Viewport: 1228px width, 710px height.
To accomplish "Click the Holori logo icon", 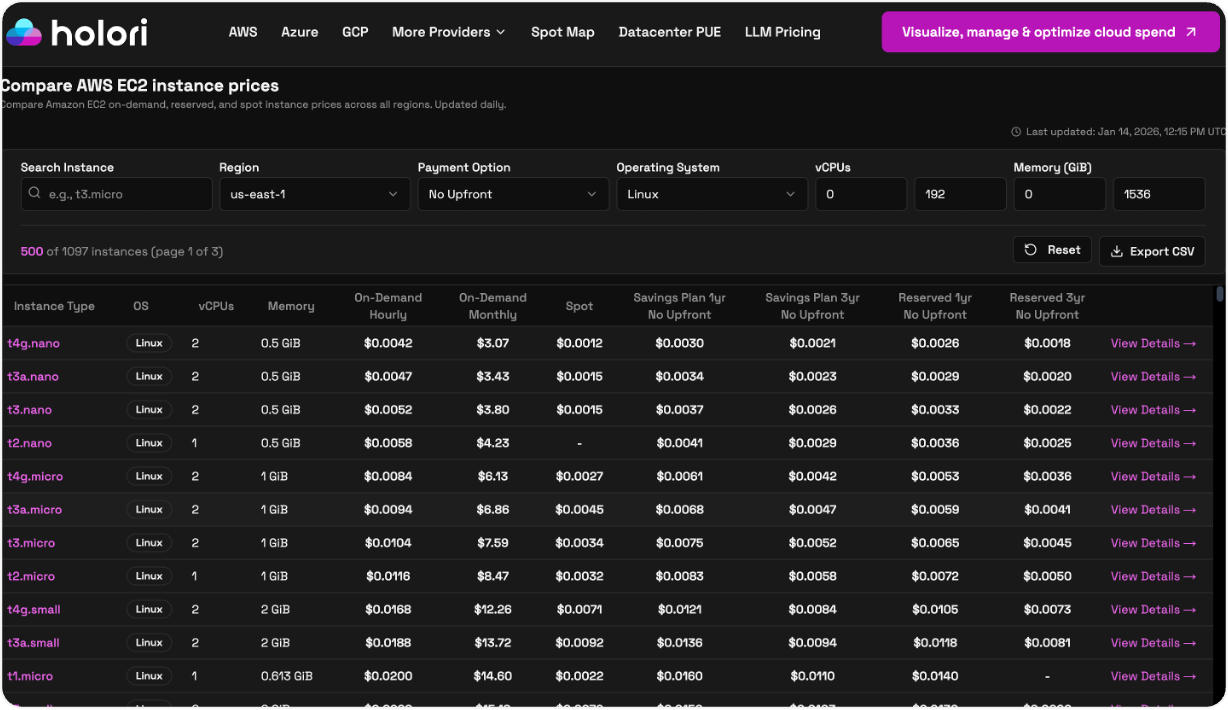I will (25, 31).
